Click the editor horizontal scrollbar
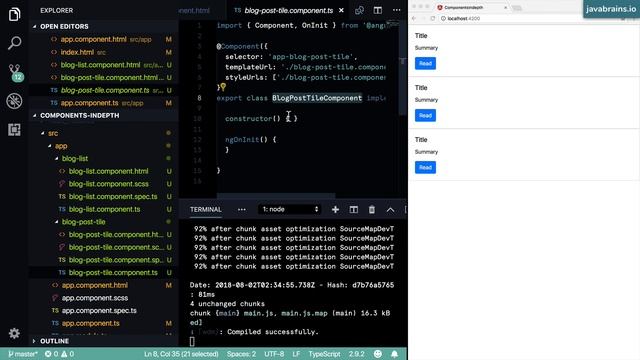This screenshot has height=360, width=640. (x=276, y=196)
